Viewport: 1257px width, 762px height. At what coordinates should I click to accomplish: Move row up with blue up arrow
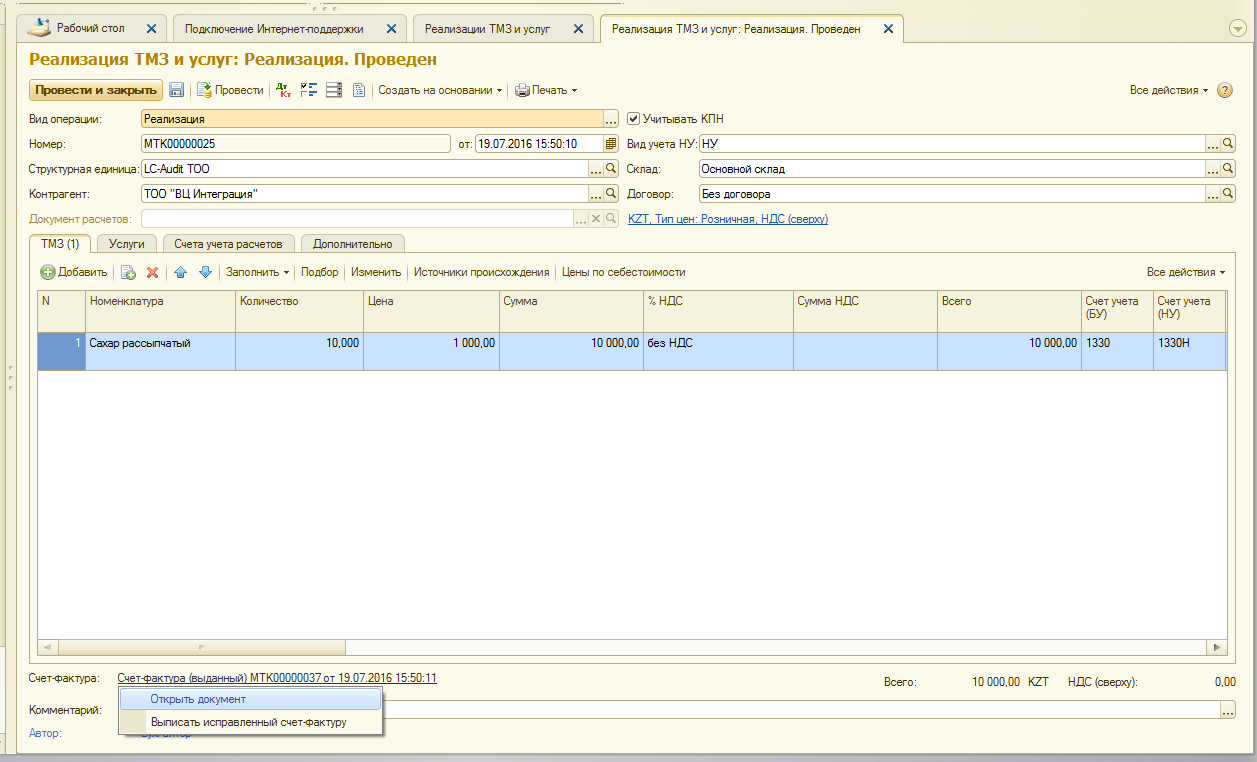tap(181, 272)
